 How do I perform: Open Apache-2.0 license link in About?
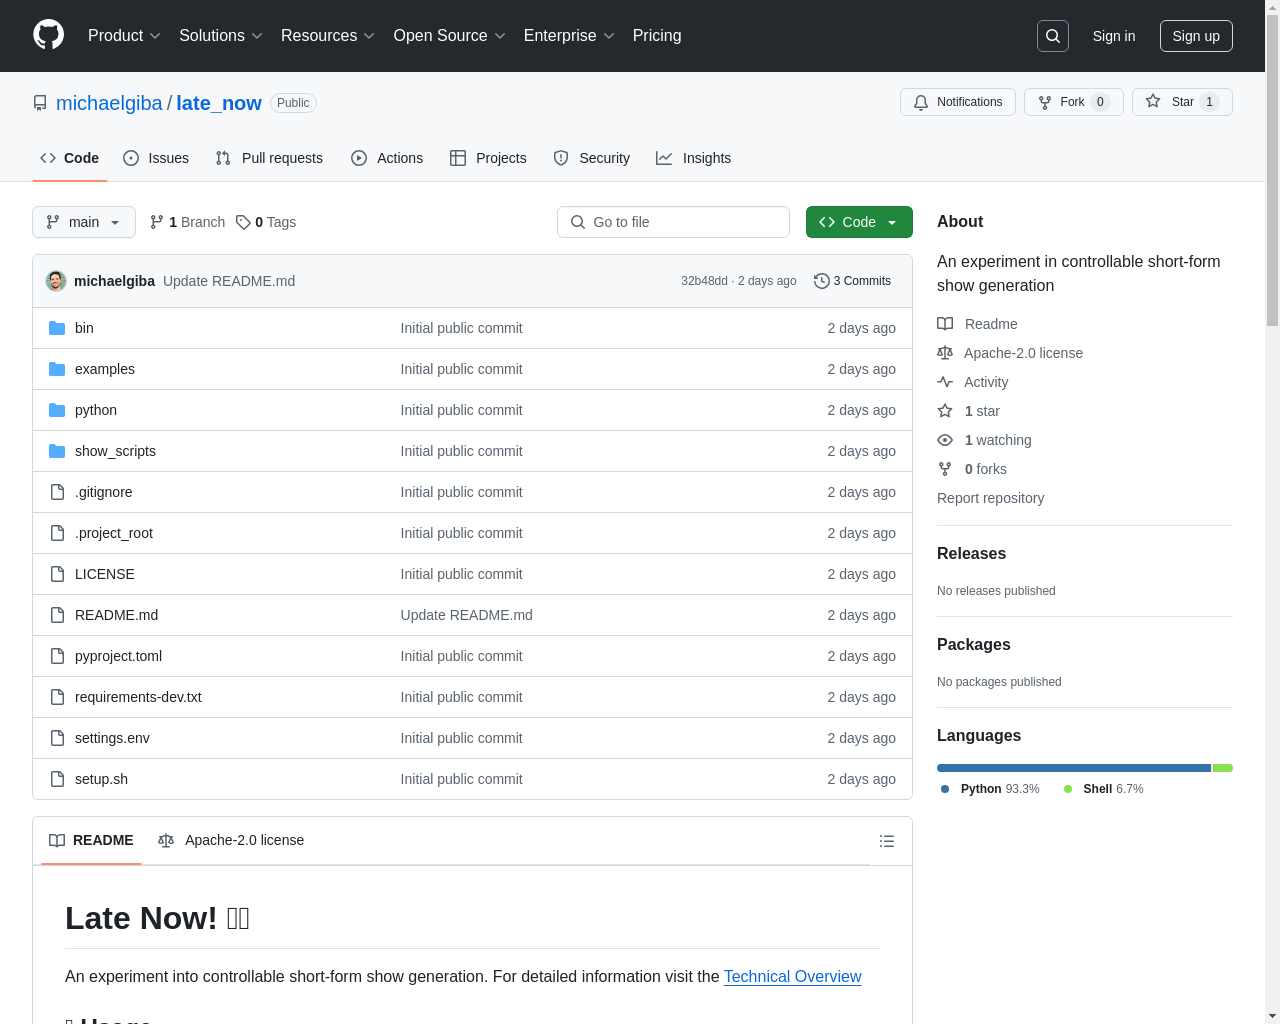coord(1010,353)
